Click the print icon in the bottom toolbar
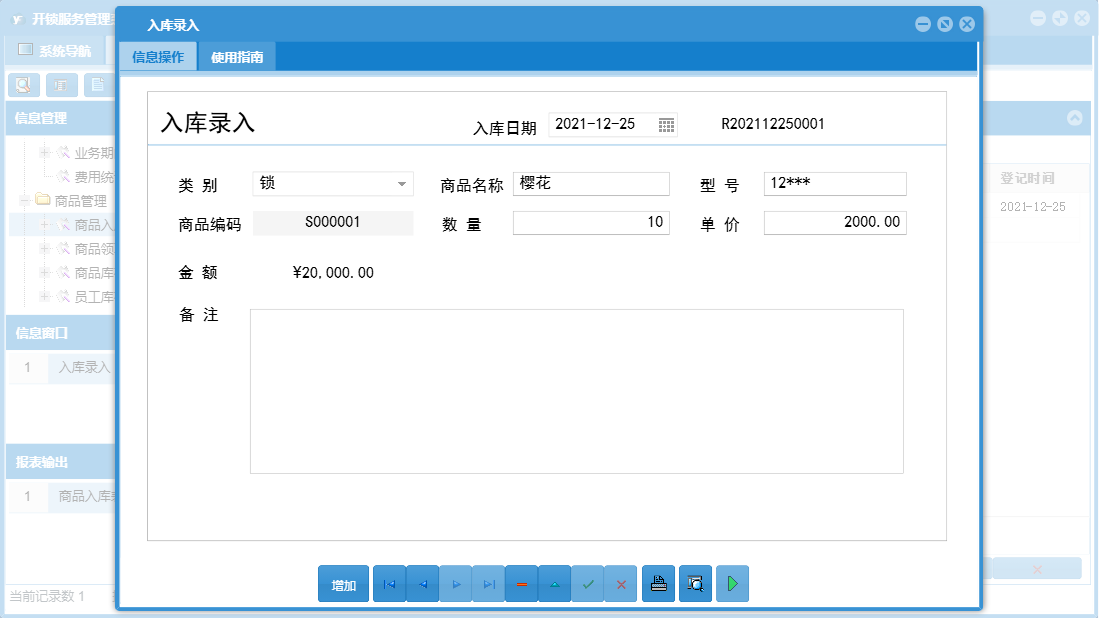The height and width of the screenshot is (618, 1099). point(658,583)
